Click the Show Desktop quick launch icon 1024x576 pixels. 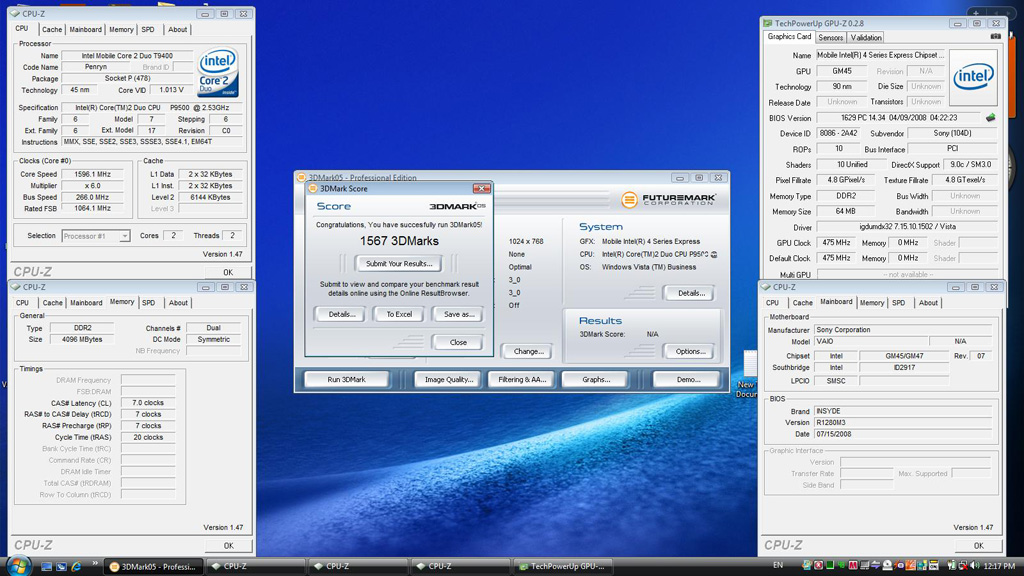46,566
